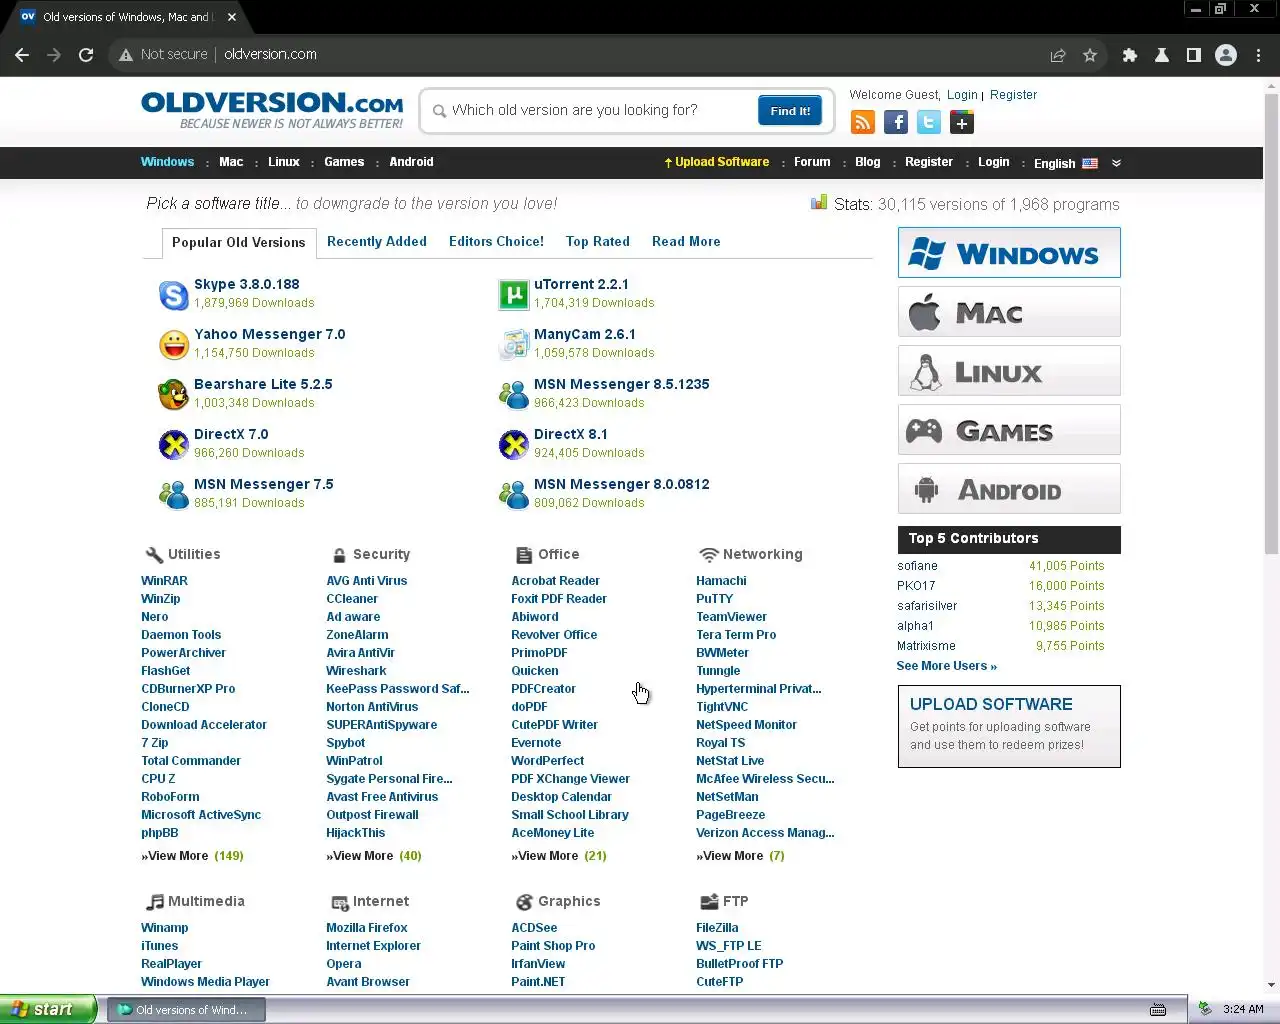Expand Utilities View More list

pos(192,856)
